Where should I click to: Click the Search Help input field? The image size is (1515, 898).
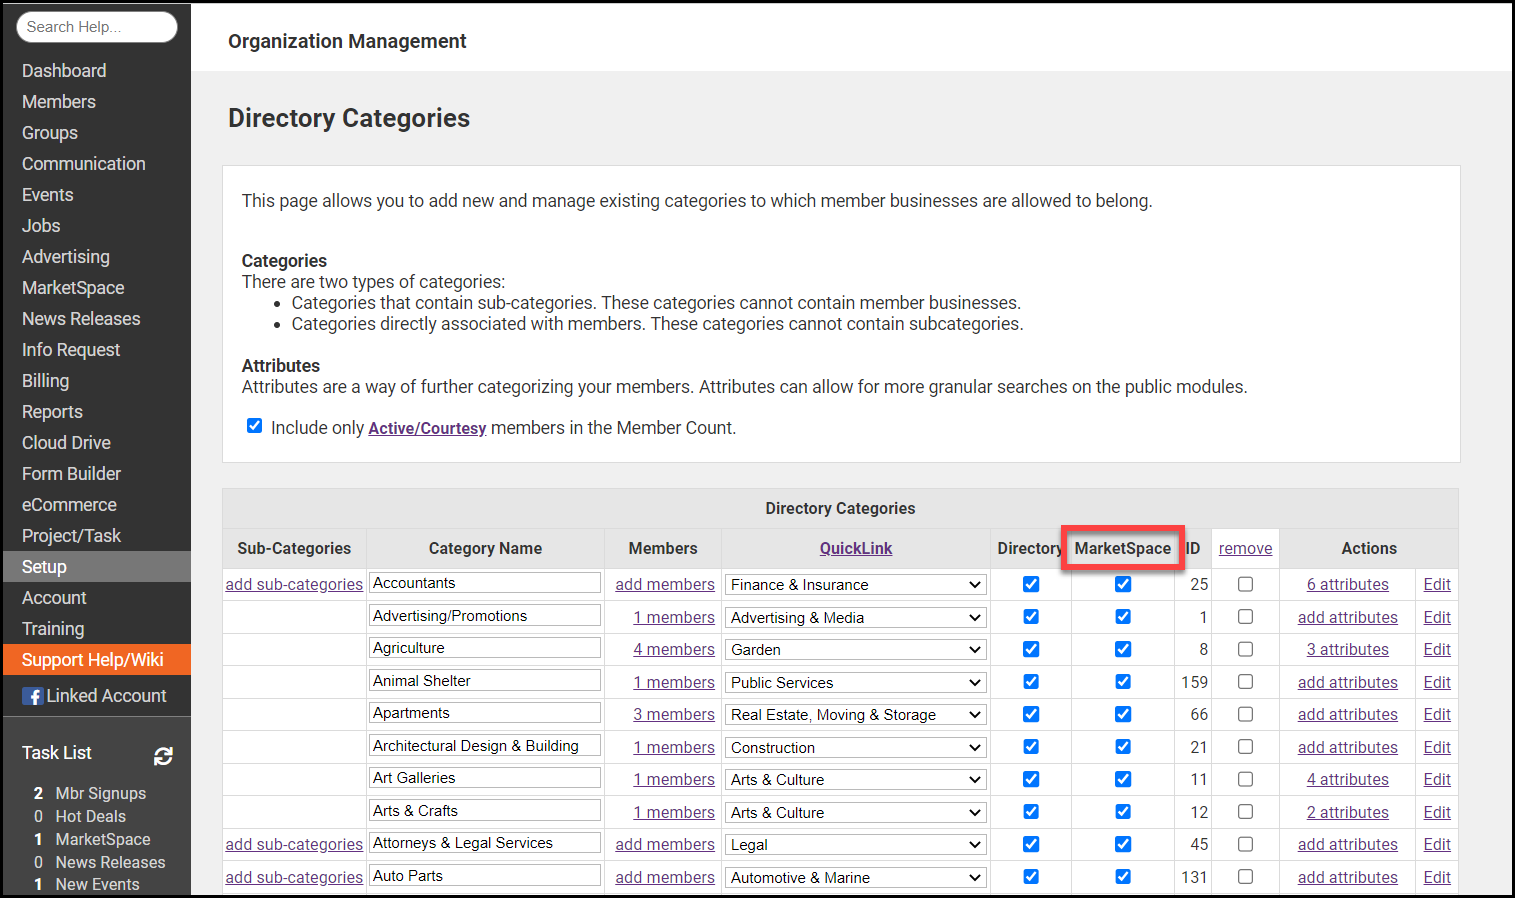96,27
